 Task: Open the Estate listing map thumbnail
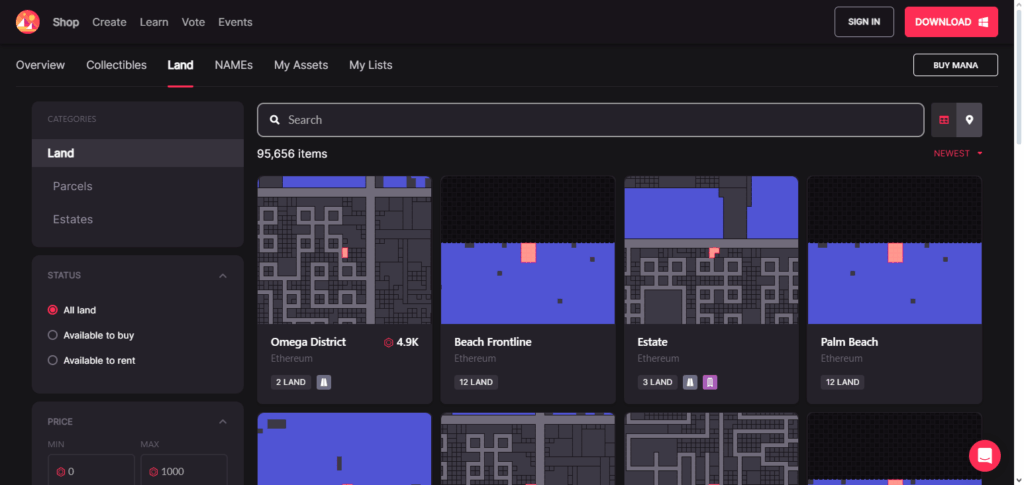pos(711,250)
